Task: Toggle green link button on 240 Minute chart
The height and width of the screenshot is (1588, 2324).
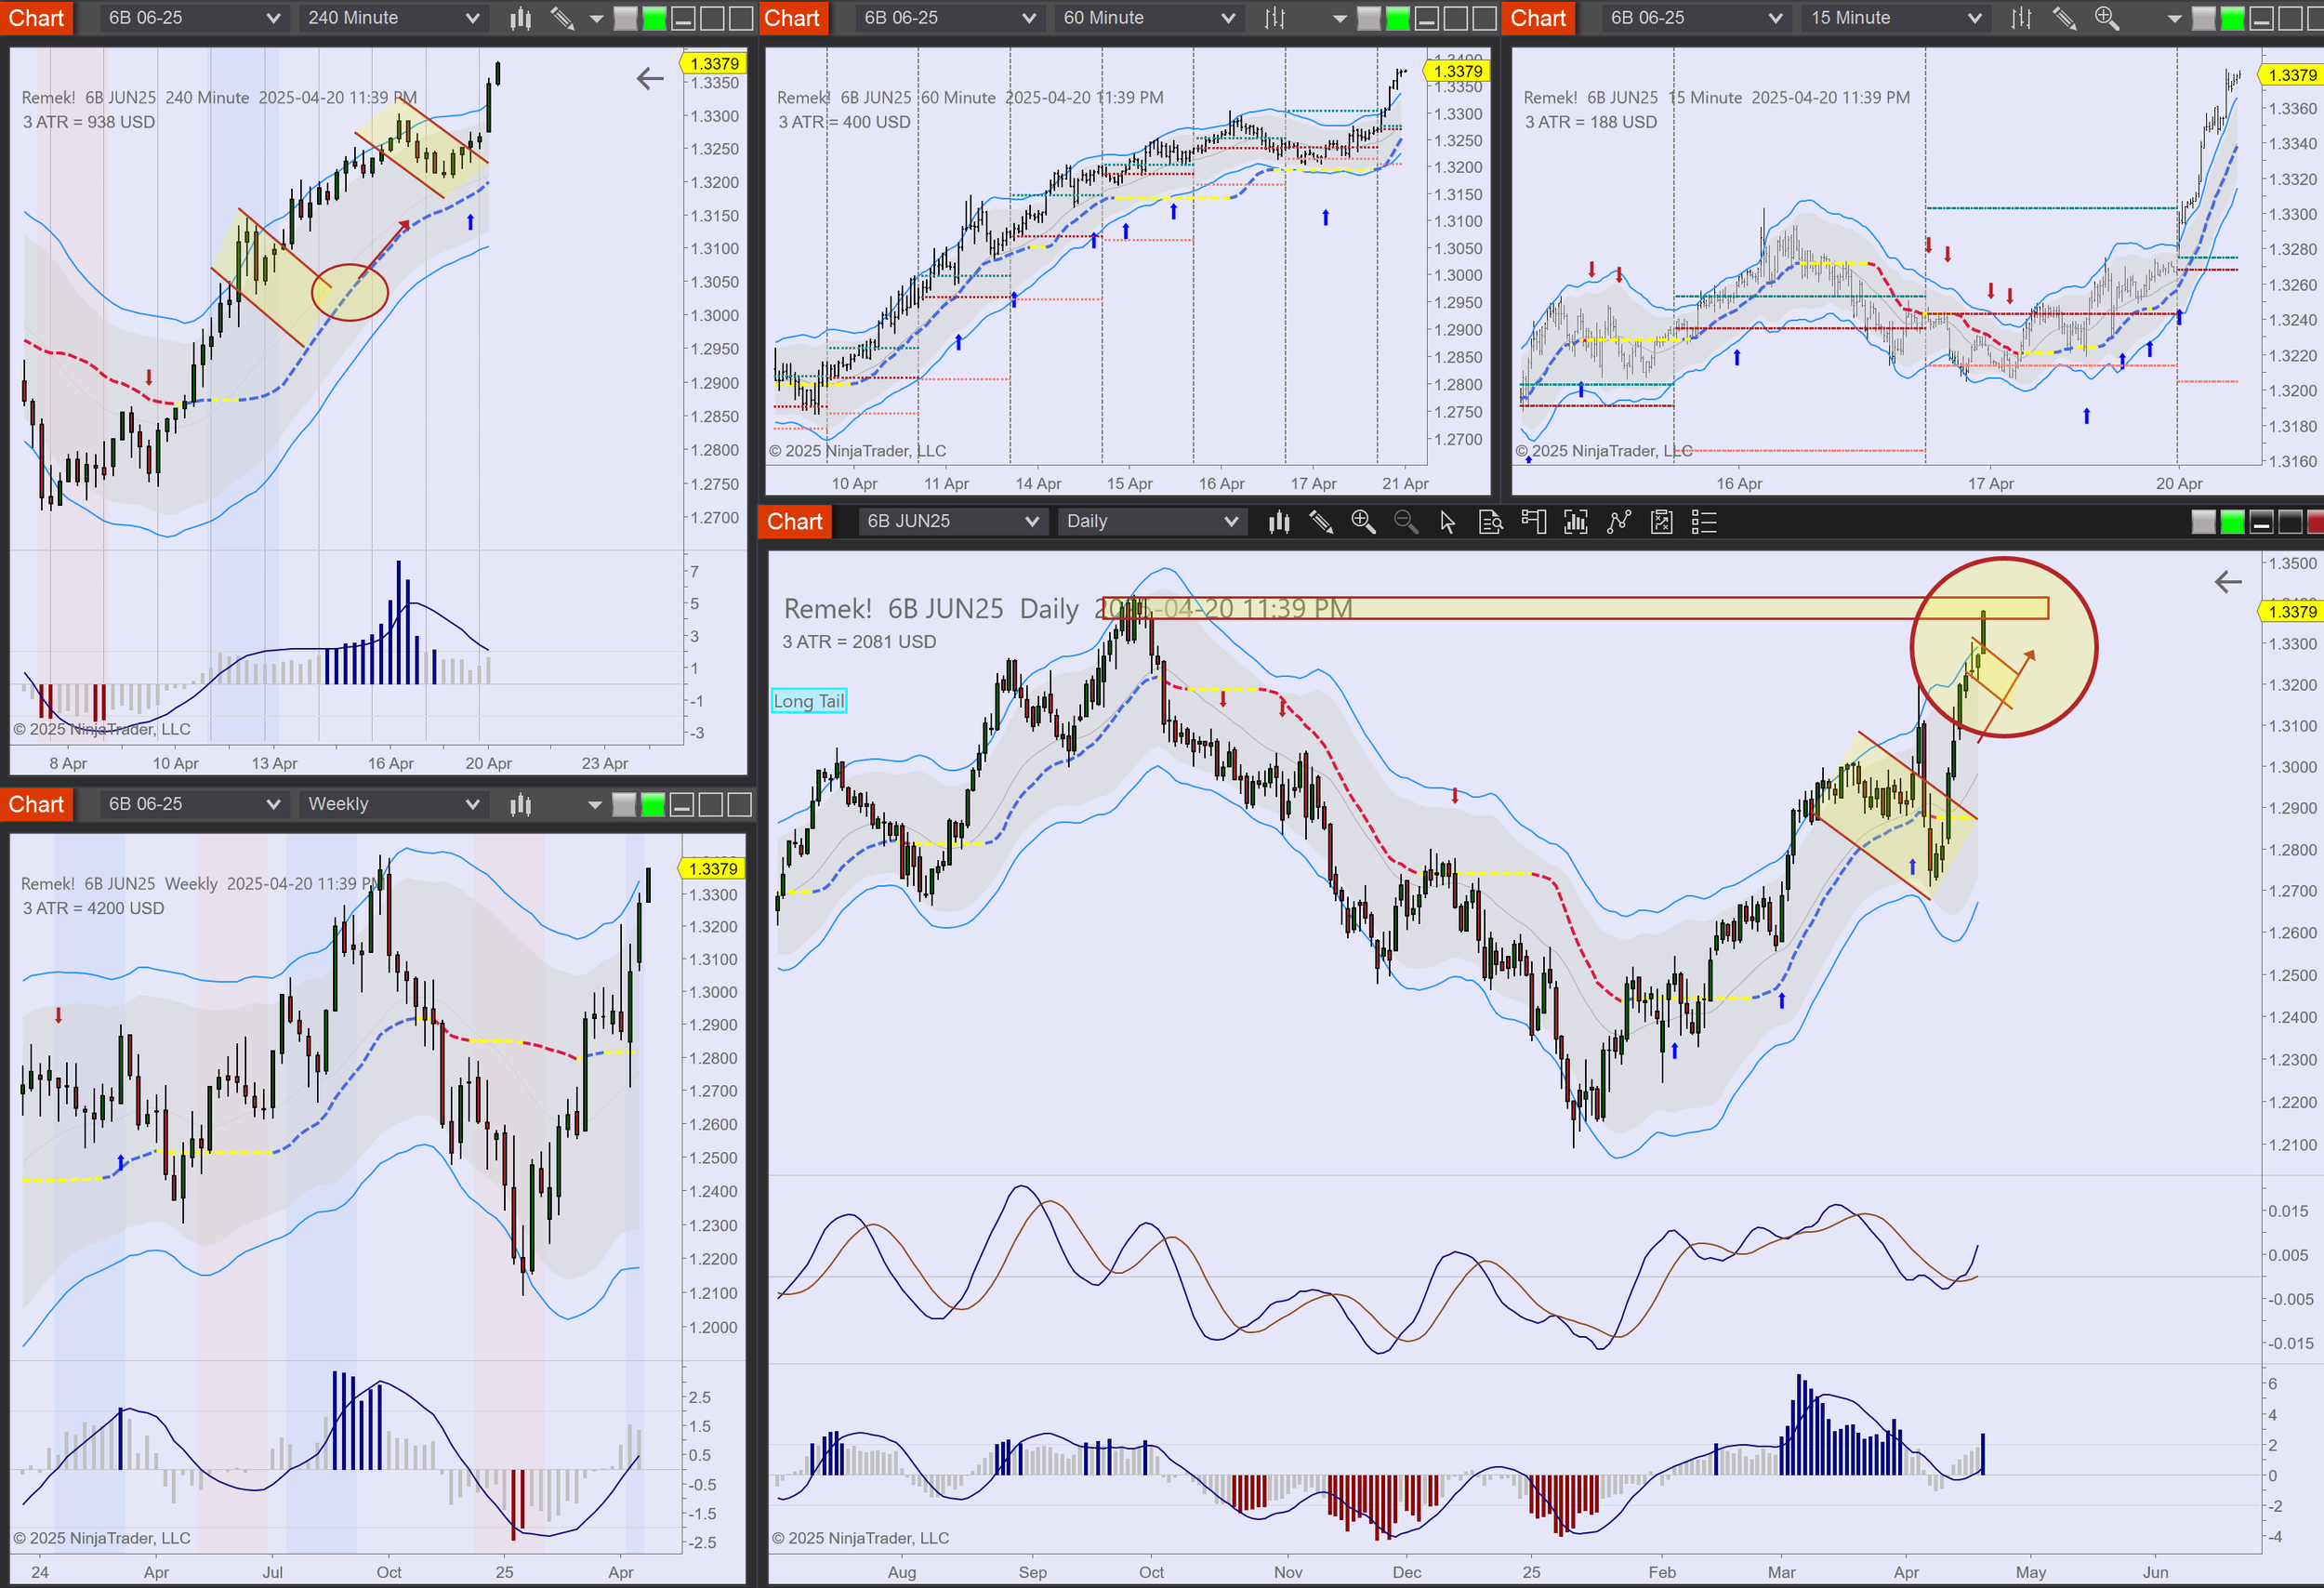Action: click(654, 18)
